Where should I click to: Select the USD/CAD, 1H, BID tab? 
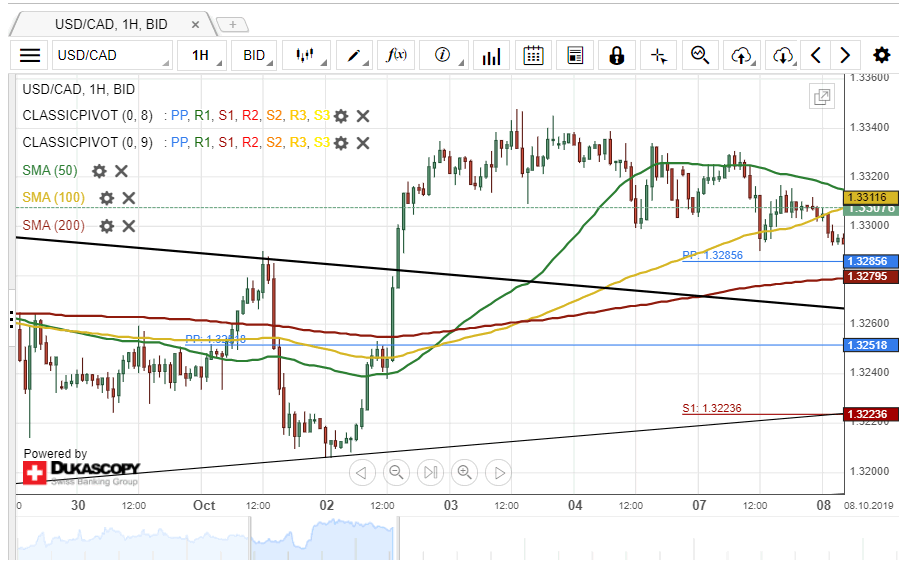(x=112, y=22)
